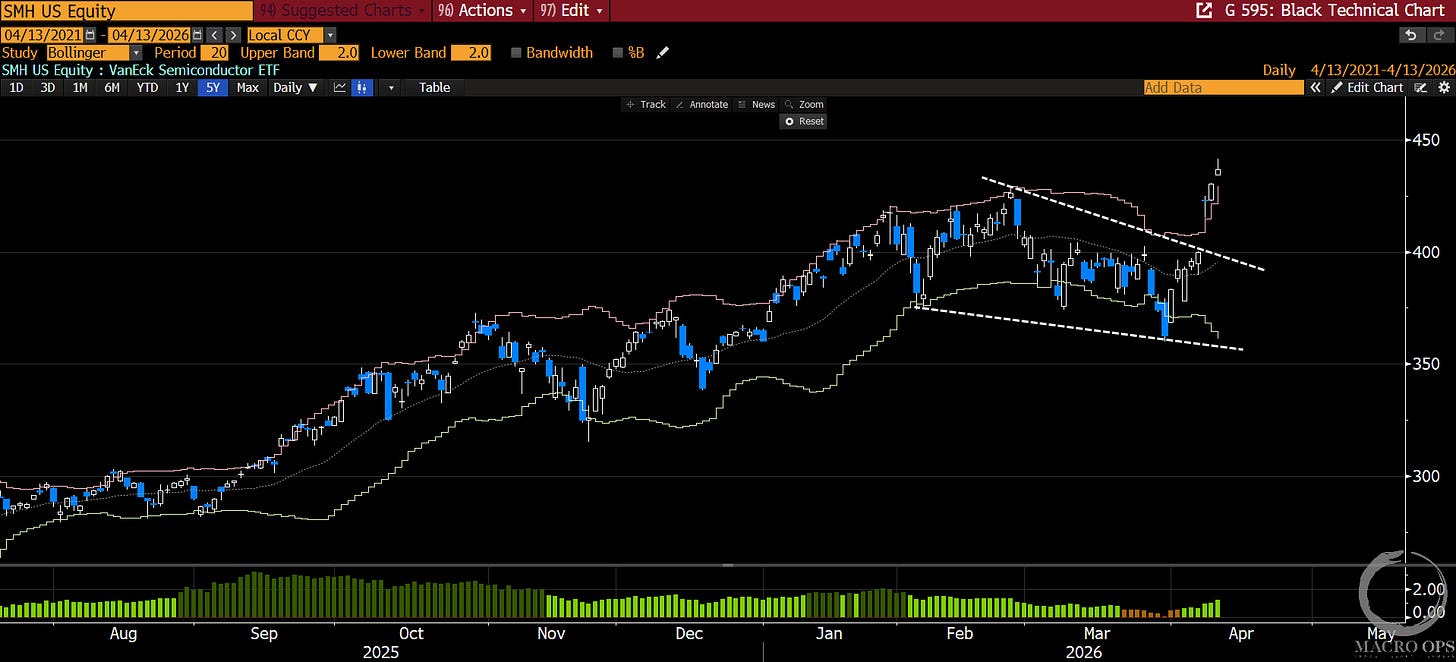The image size is (1456, 662).
Task: Select the 1D time range tab
Action: point(17,88)
